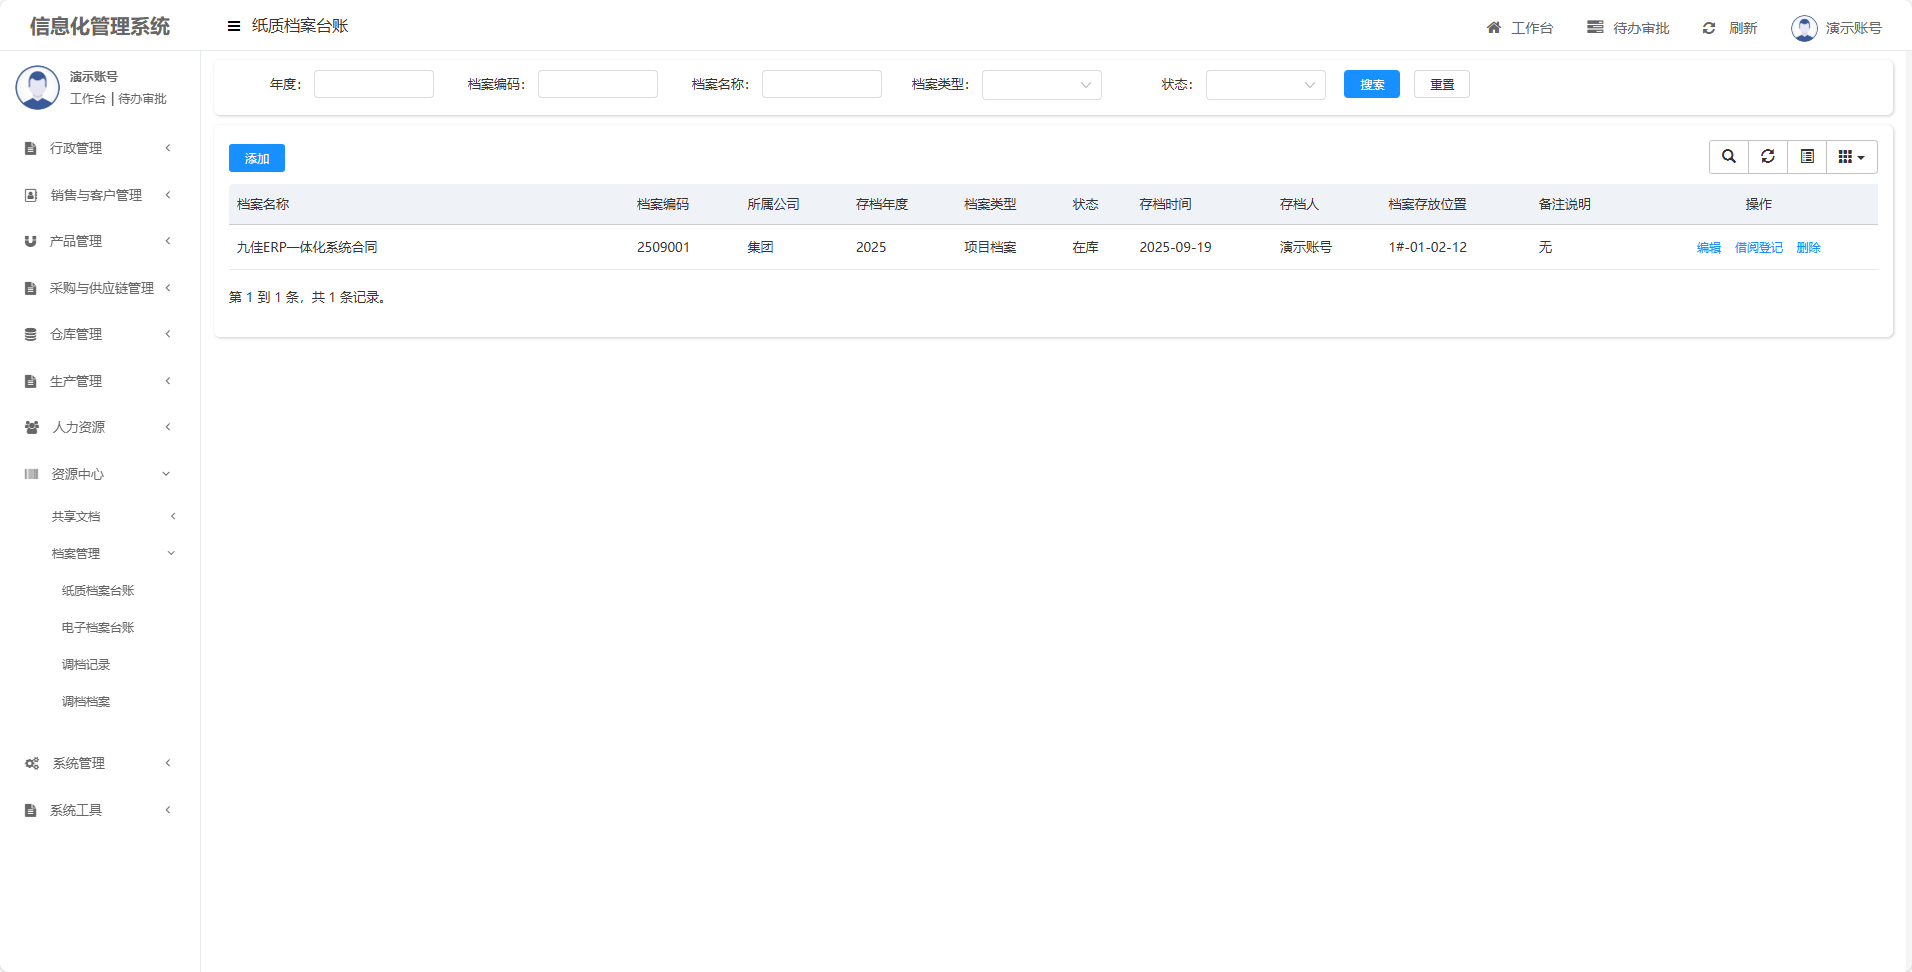Click the 借阅登记 link in the row
This screenshot has height=972, width=1912.
[x=1758, y=248]
